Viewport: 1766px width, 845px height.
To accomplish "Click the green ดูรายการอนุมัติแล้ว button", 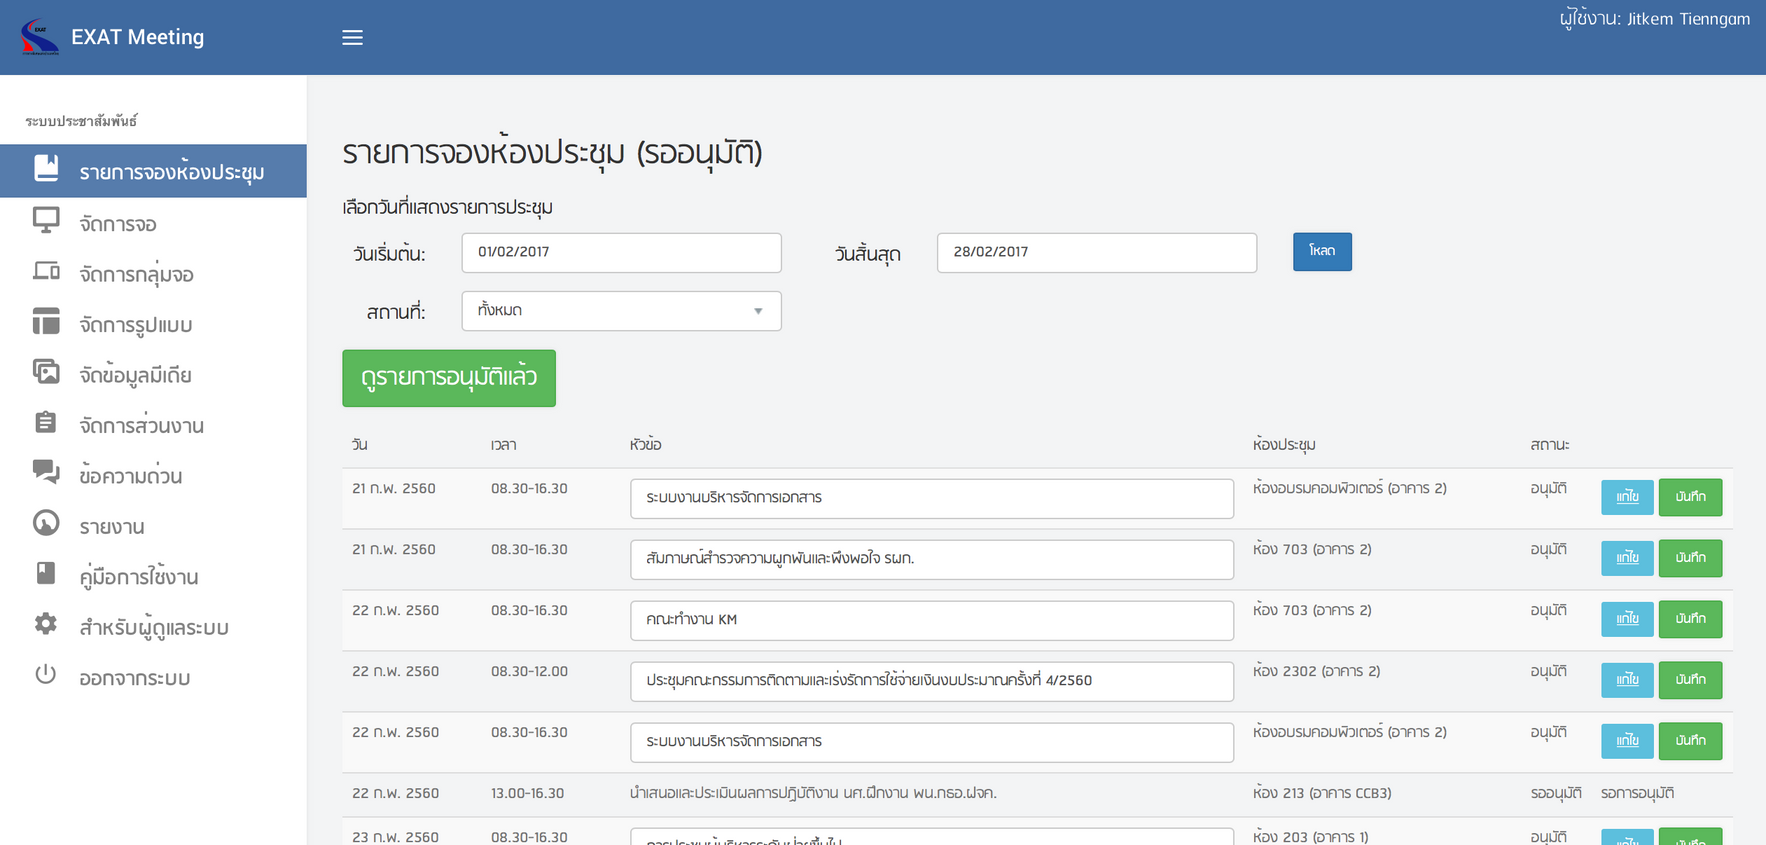I will click(449, 378).
